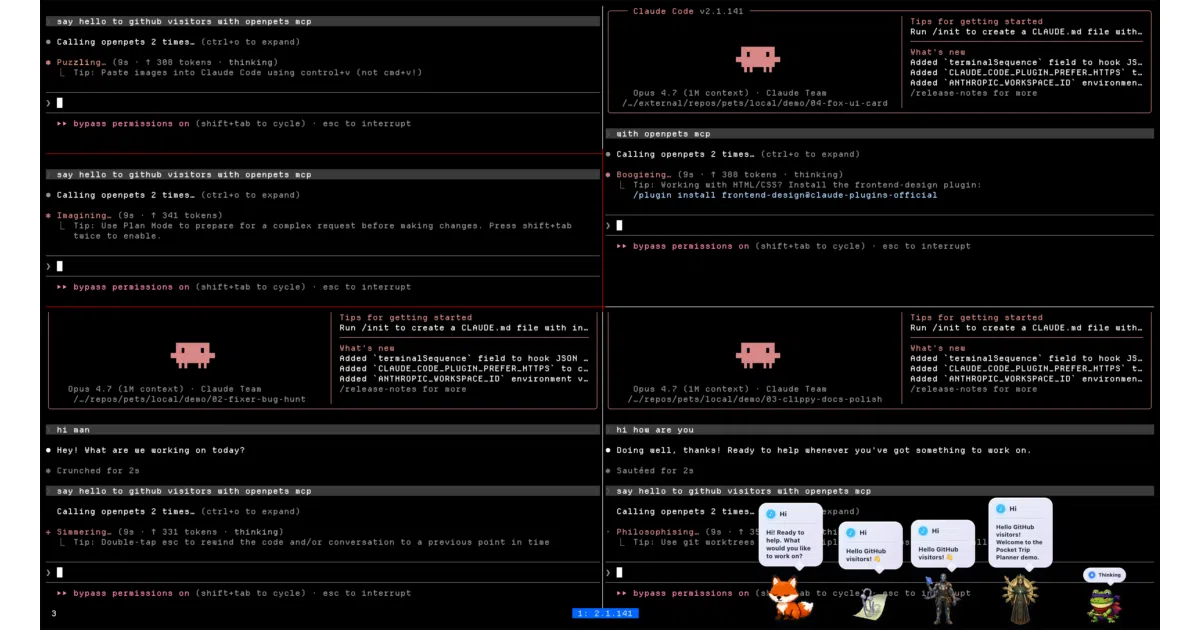The image size is (1200, 630).
Task: Toggle bypass permissions mode in the Boogieing pane
Action: coord(691,246)
